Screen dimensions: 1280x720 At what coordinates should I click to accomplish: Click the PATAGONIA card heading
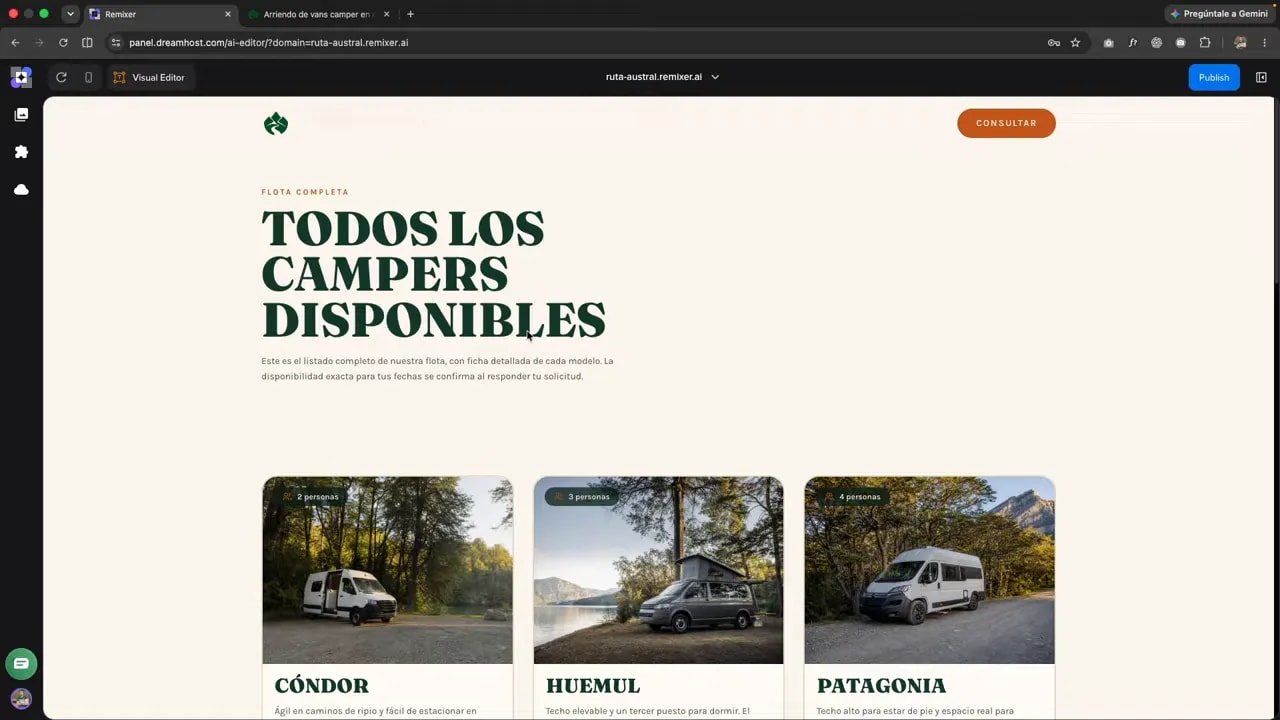(x=881, y=686)
